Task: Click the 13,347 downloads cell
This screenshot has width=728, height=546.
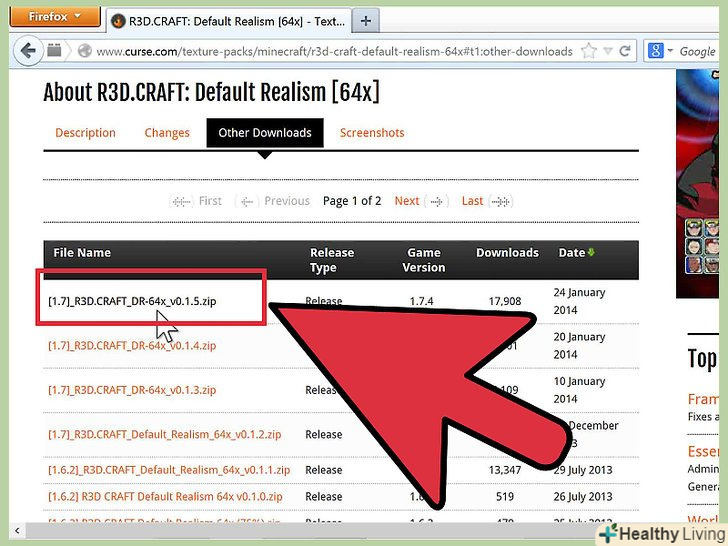Action: 505,470
